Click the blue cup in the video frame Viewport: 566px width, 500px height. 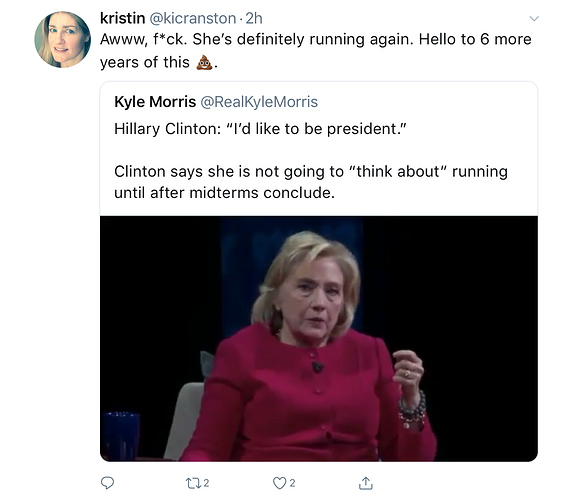121,436
